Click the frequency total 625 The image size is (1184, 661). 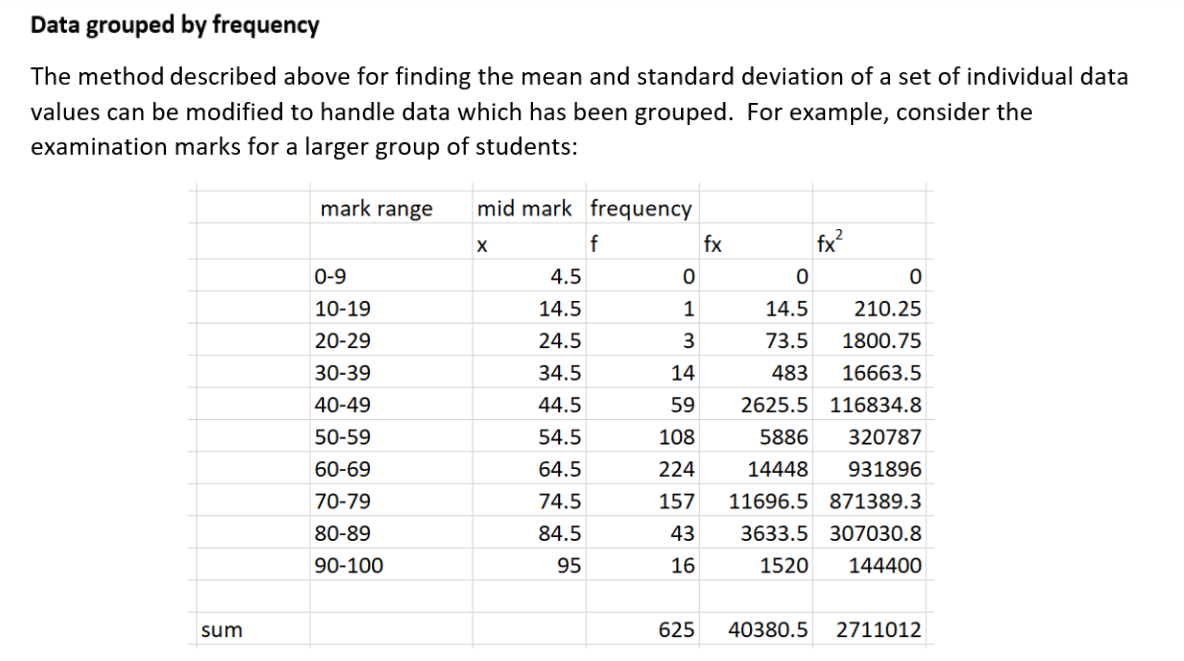[x=677, y=630]
